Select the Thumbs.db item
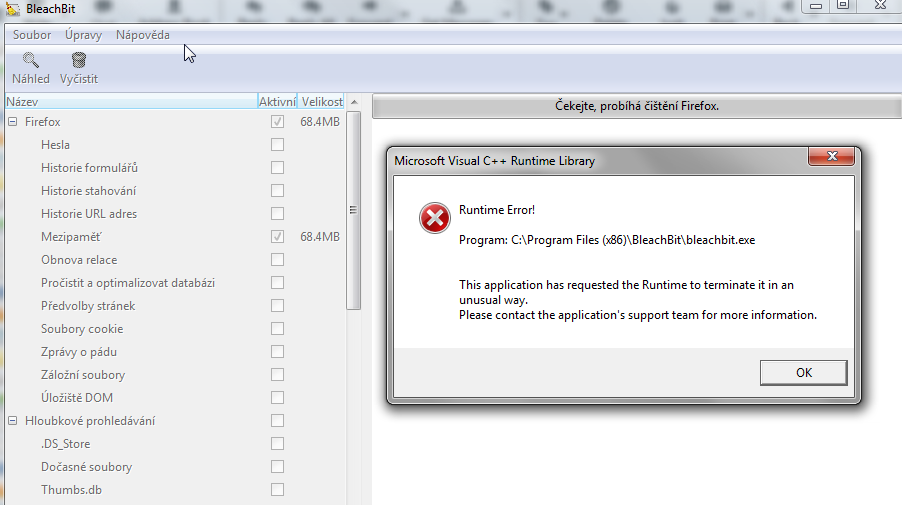The width and height of the screenshot is (902, 505). click(x=71, y=490)
